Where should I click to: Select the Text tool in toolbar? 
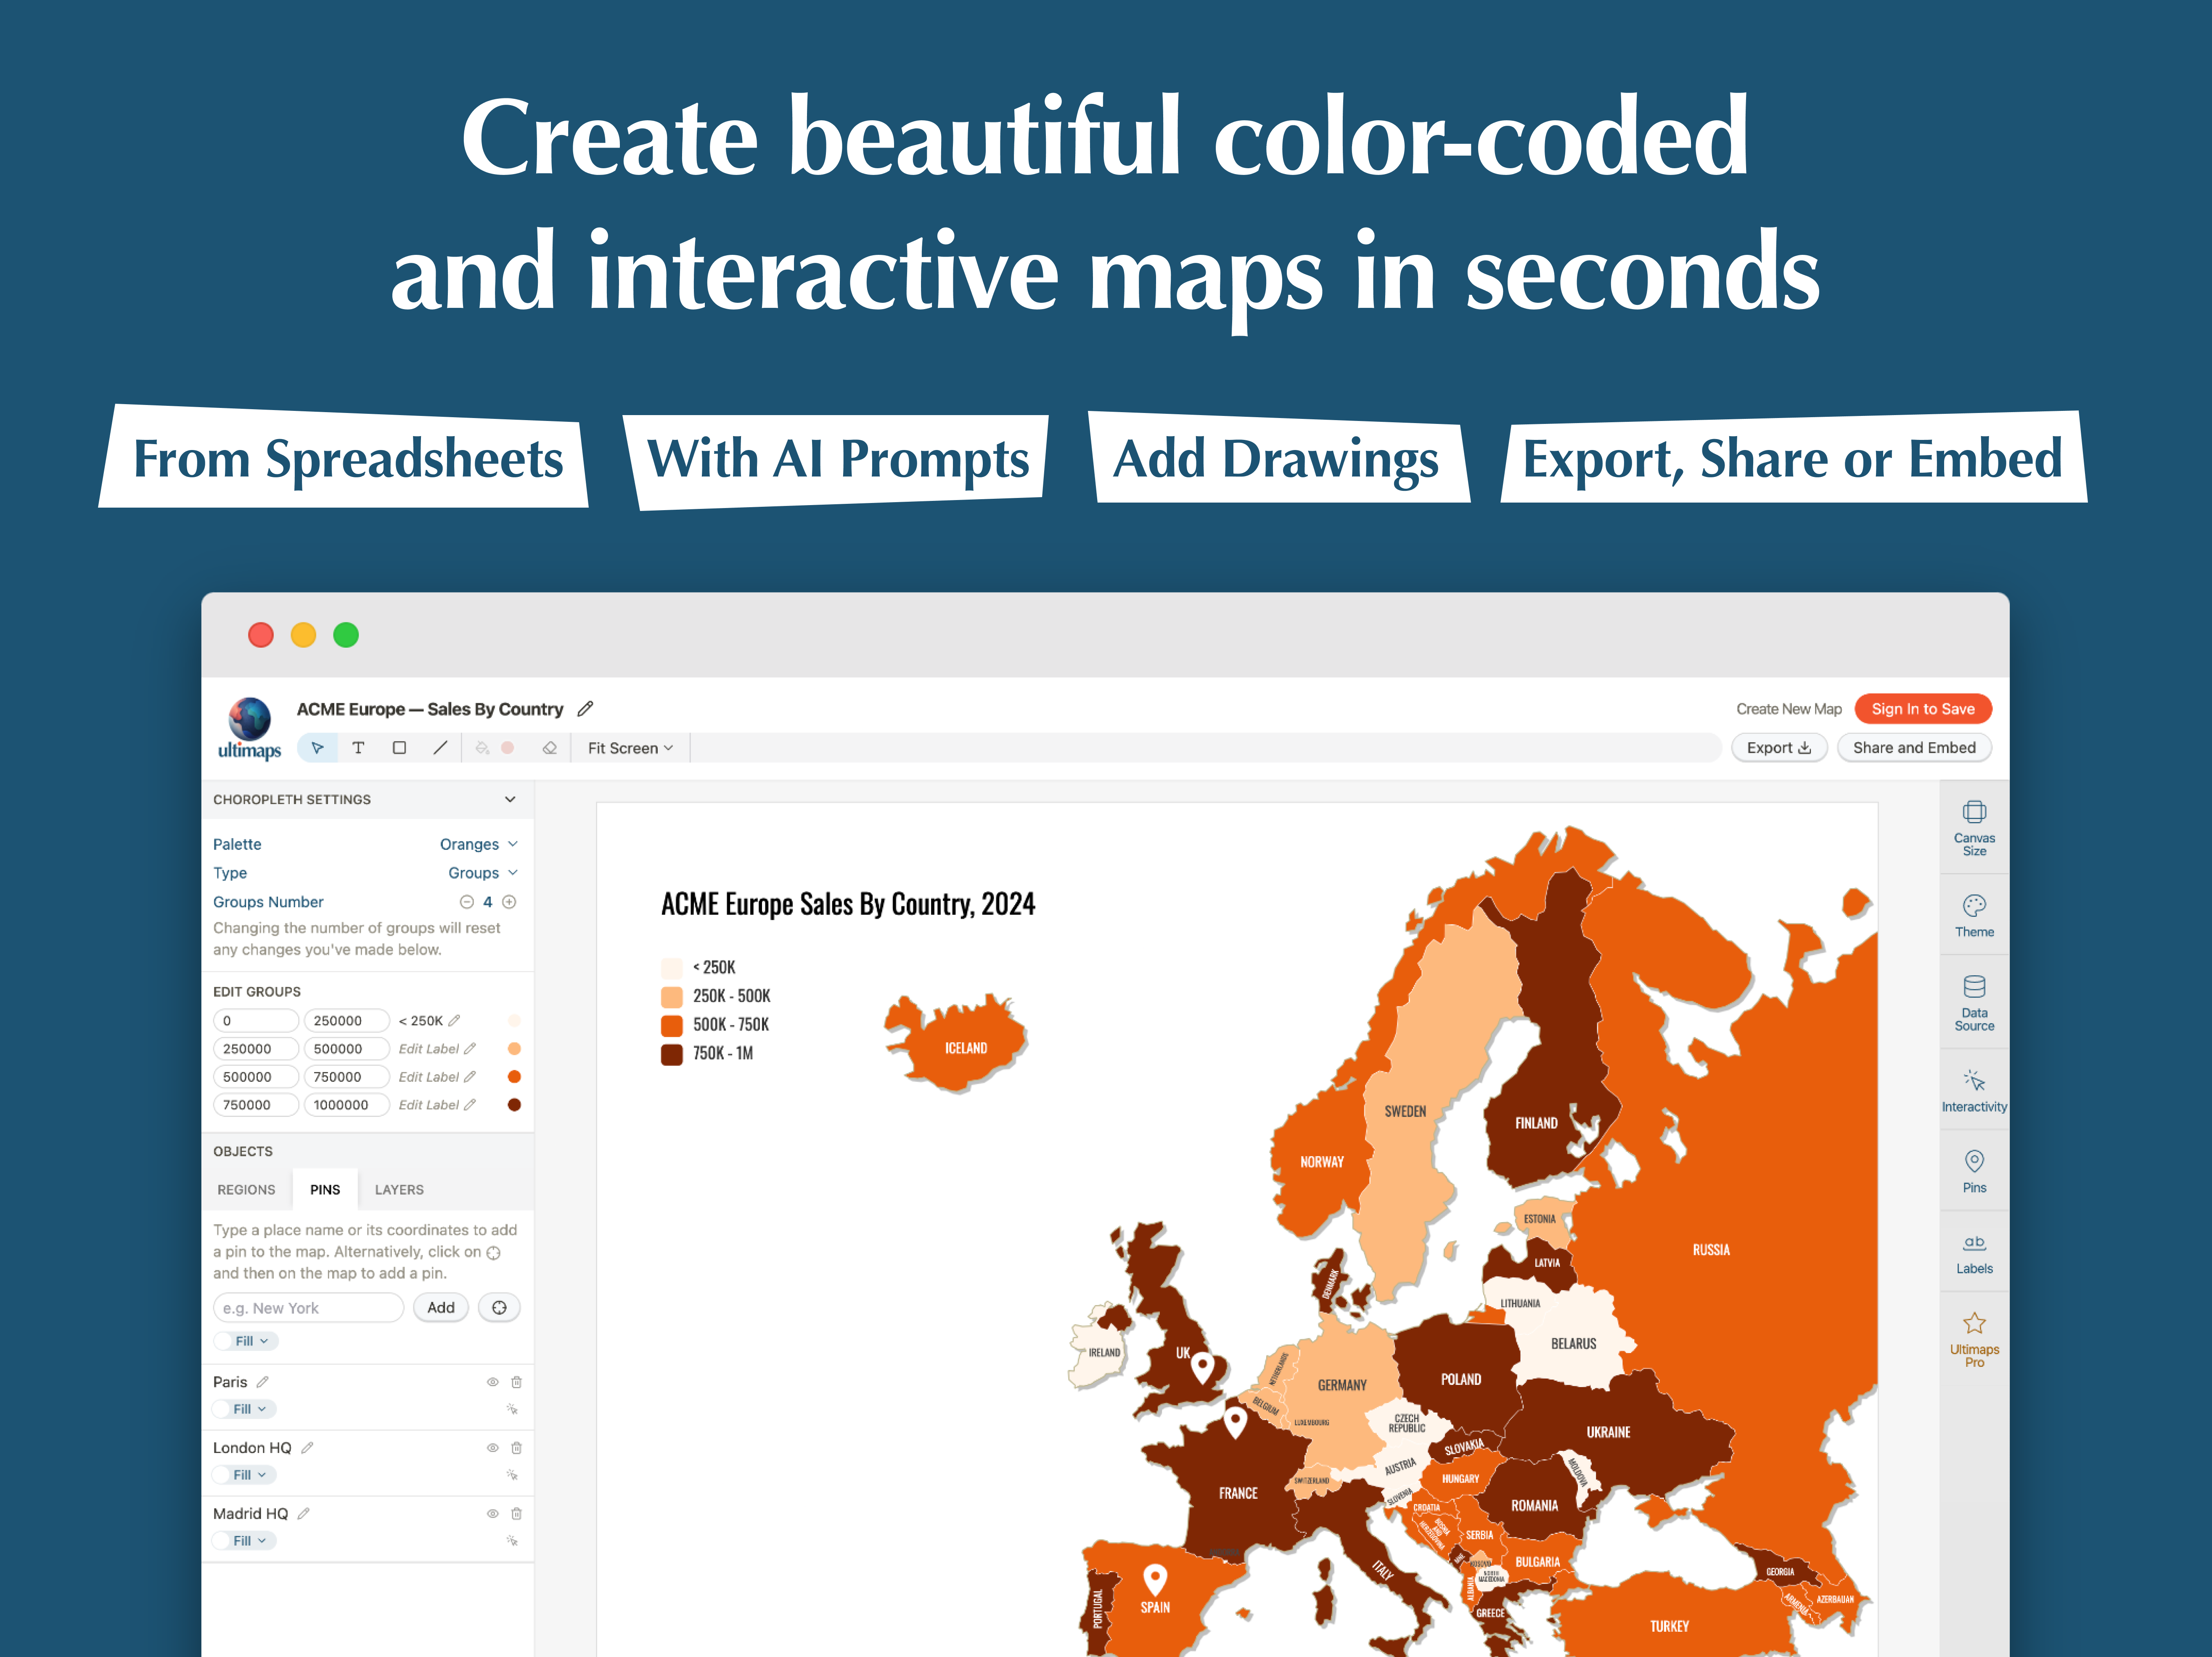click(x=358, y=748)
